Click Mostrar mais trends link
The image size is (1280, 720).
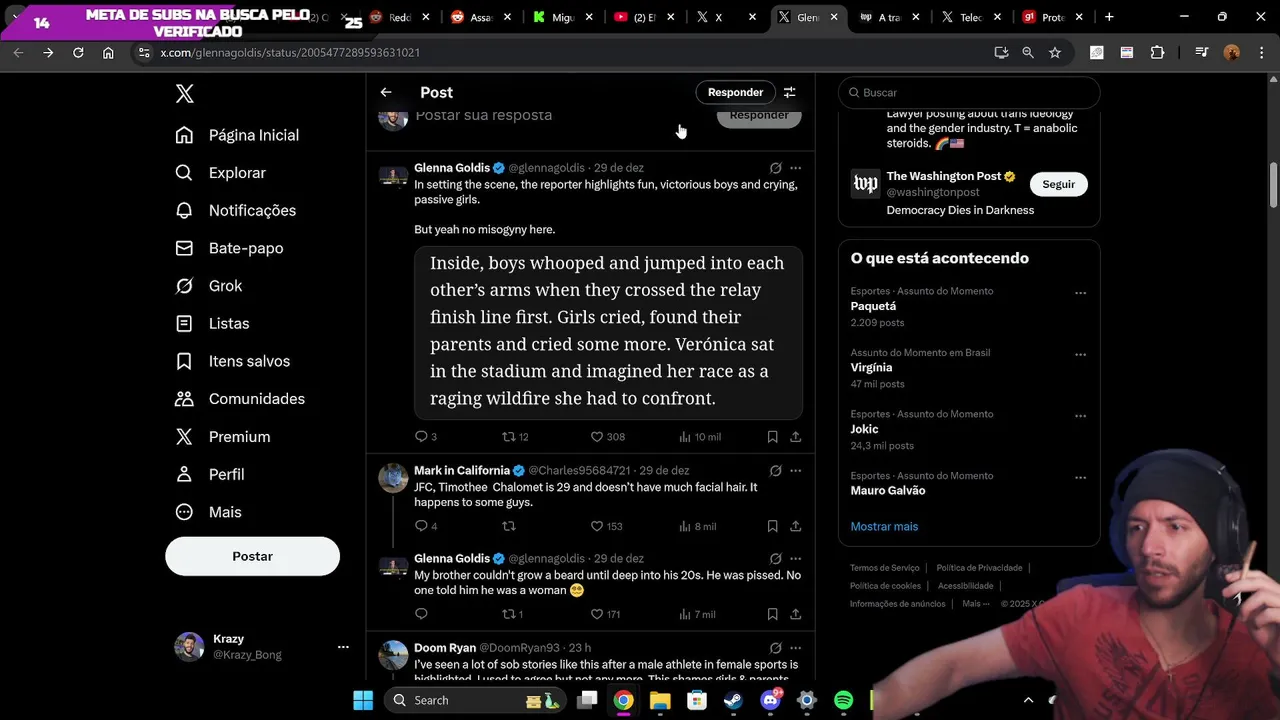884,527
